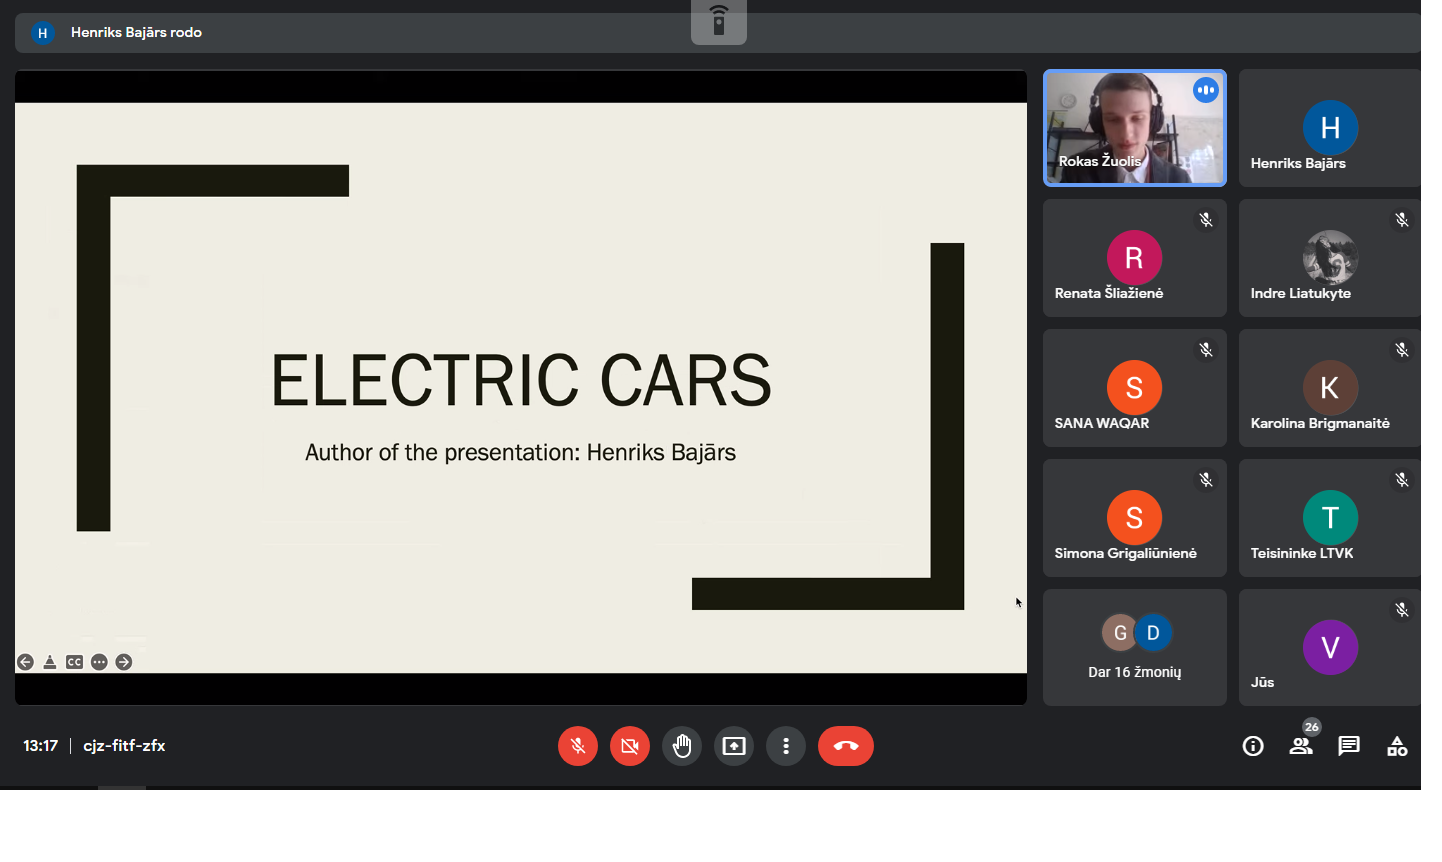Show the participants list with 26 badge

(x=1301, y=746)
